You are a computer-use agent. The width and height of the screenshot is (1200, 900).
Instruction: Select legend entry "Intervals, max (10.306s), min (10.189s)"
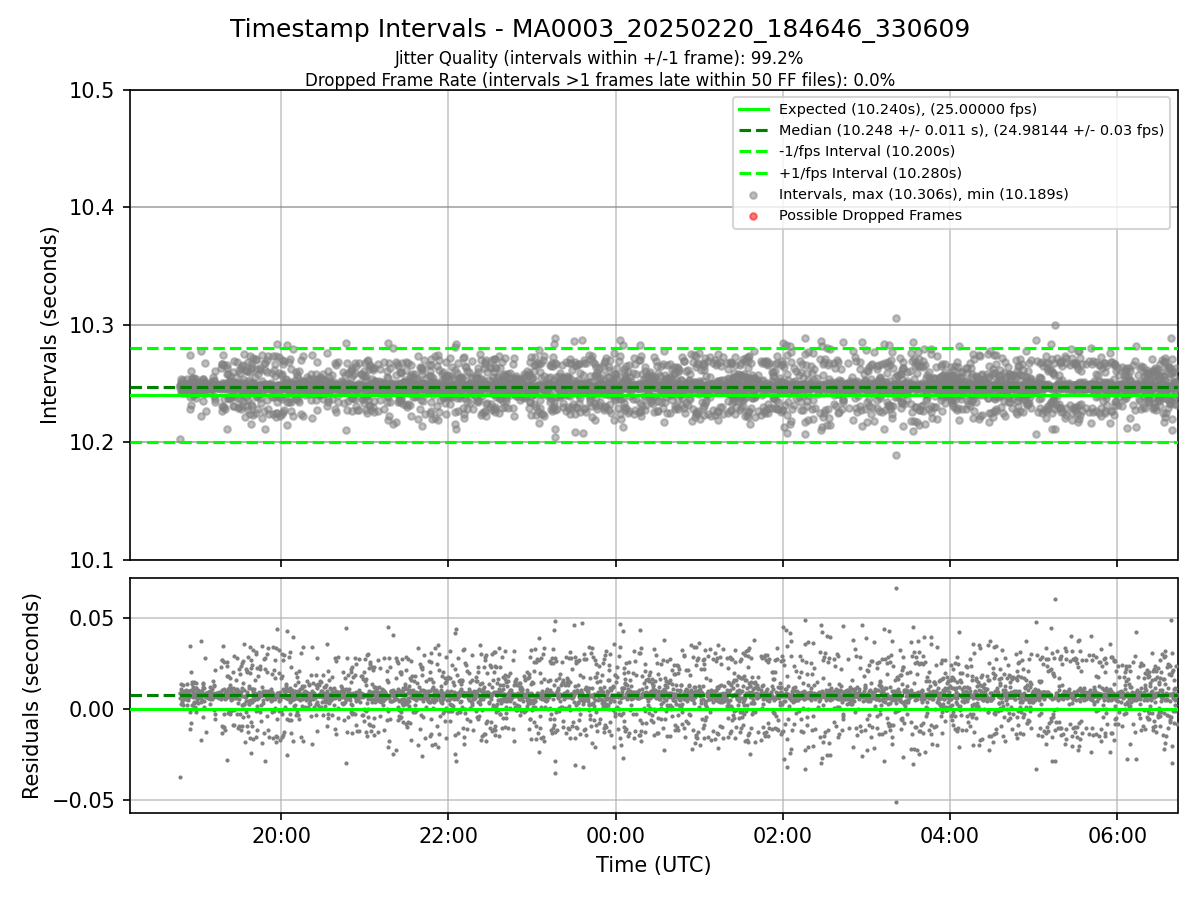(x=924, y=194)
